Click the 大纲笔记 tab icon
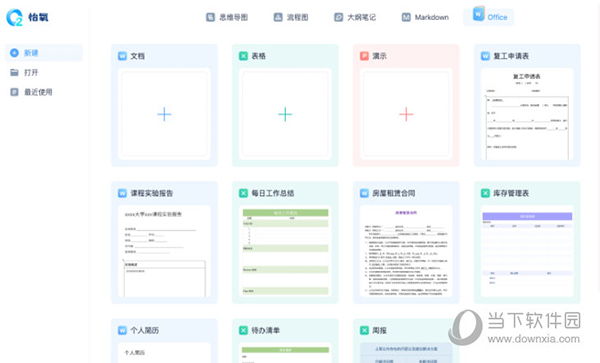Viewport: 600px width, 363px height. pos(339,17)
